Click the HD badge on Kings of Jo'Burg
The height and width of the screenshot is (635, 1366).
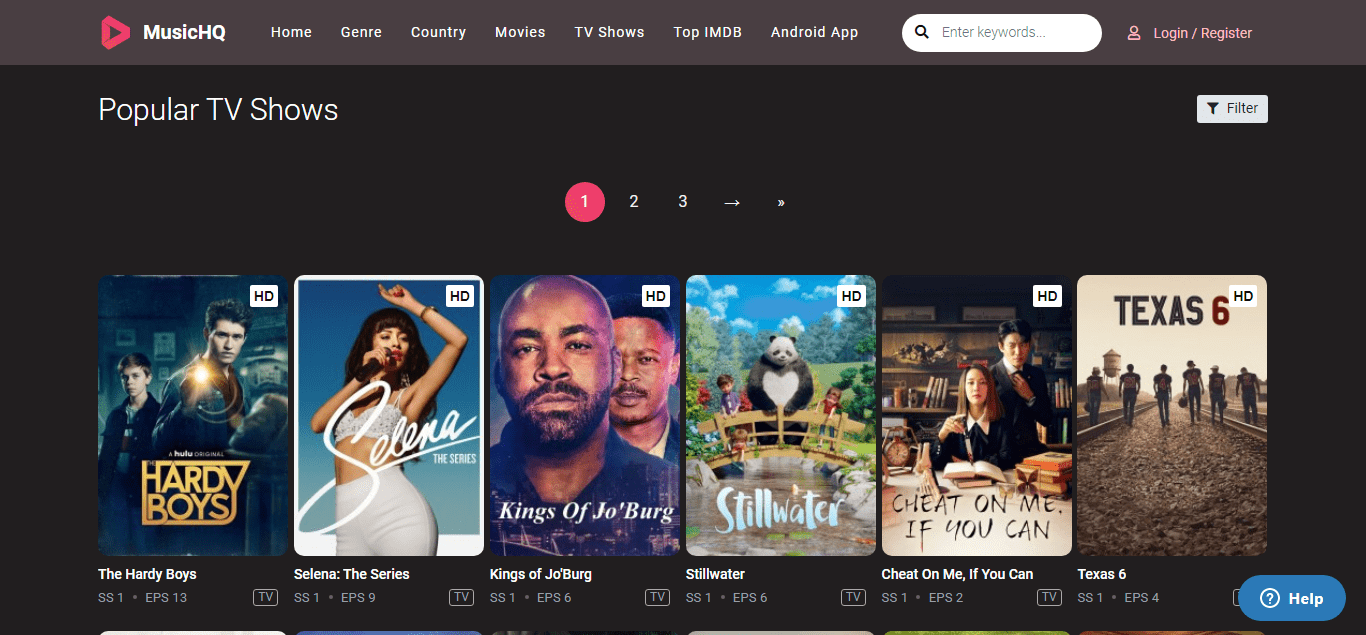[655, 296]
